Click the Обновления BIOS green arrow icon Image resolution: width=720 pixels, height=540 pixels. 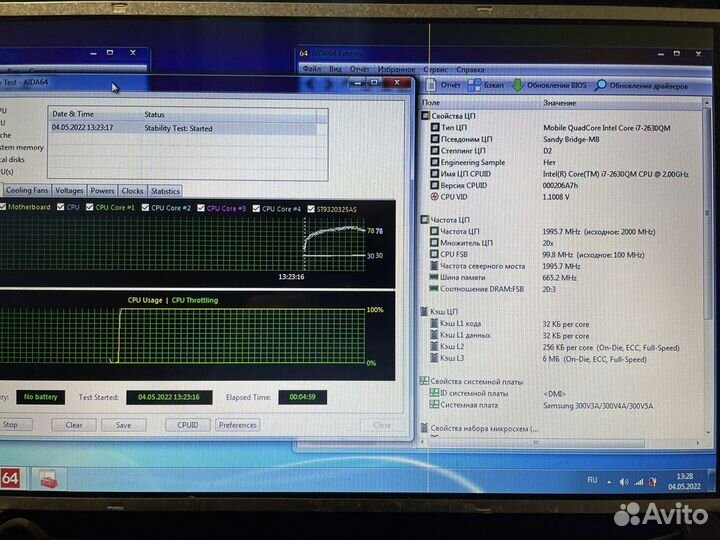point(518,85)
